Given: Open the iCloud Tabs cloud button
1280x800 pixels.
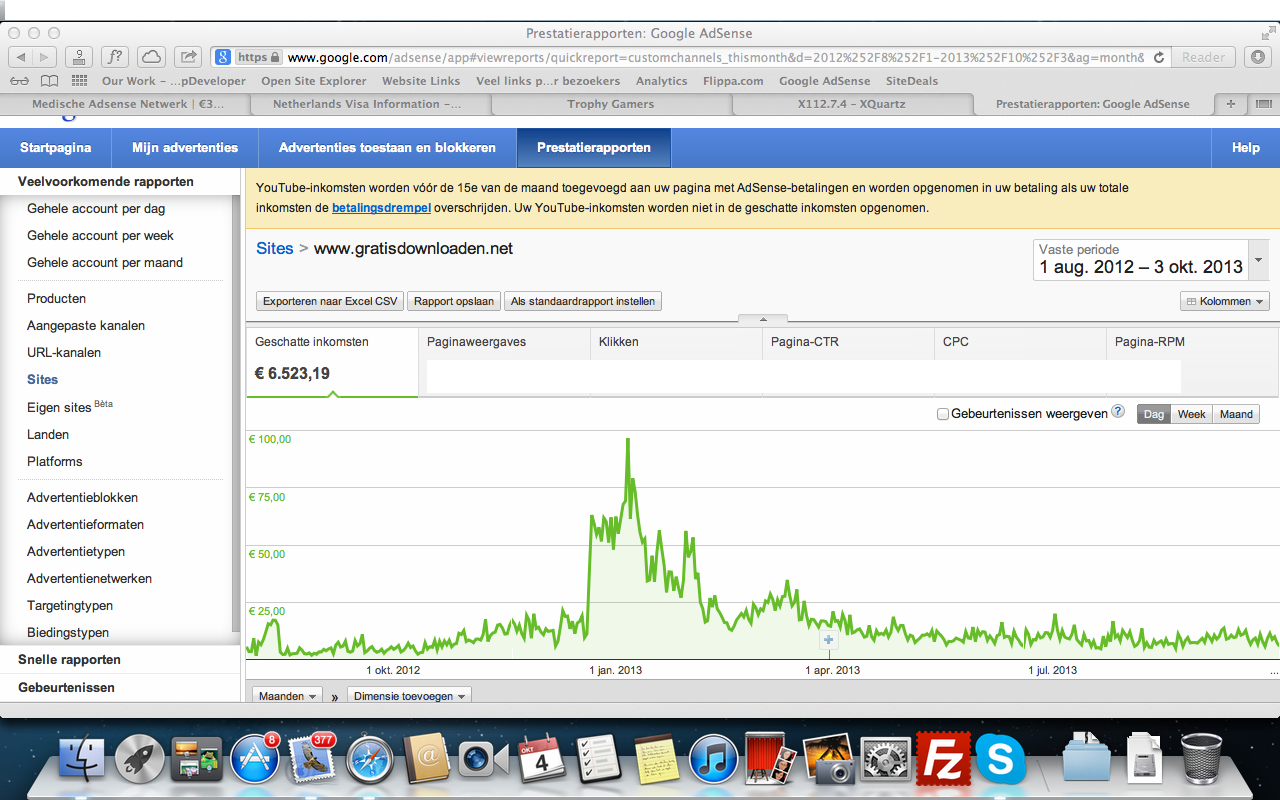Looking at the screenshot, I should point(151,57).
